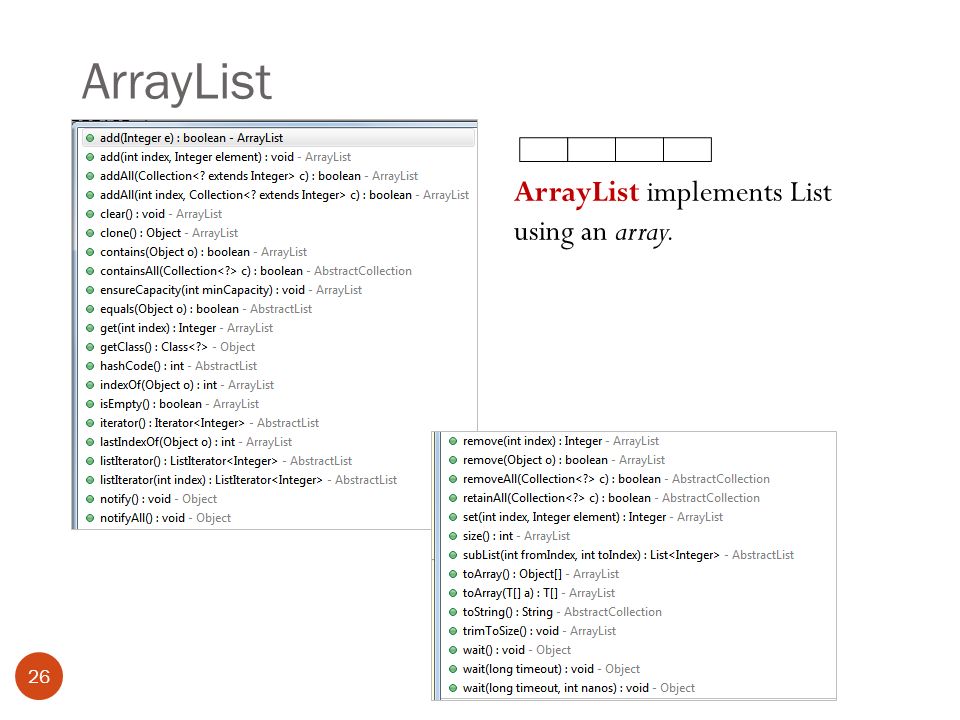Click green icon next to clone() : Object
Viewport: 960px width, 720px height.
89,233
